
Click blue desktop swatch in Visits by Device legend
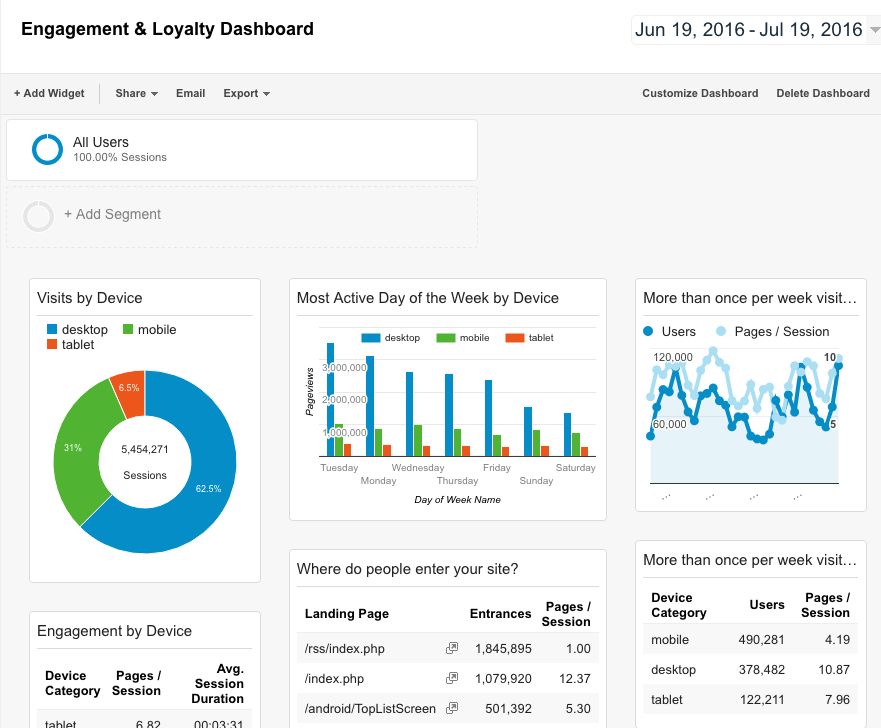point(51,330)
